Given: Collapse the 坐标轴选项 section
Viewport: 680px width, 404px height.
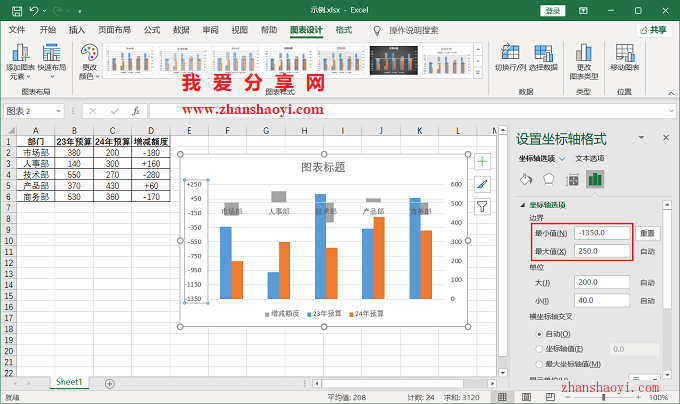Looking at the screenshot, I should 523,205.
